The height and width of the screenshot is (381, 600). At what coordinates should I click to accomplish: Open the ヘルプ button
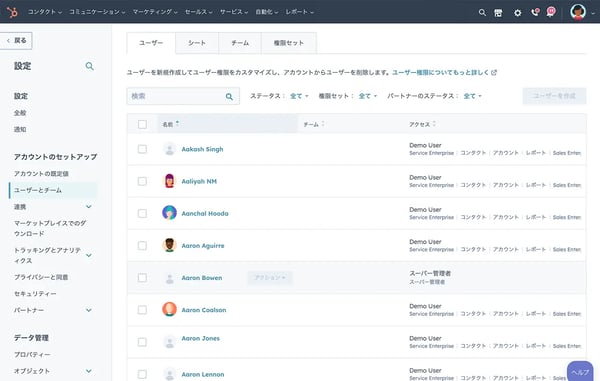580,372
